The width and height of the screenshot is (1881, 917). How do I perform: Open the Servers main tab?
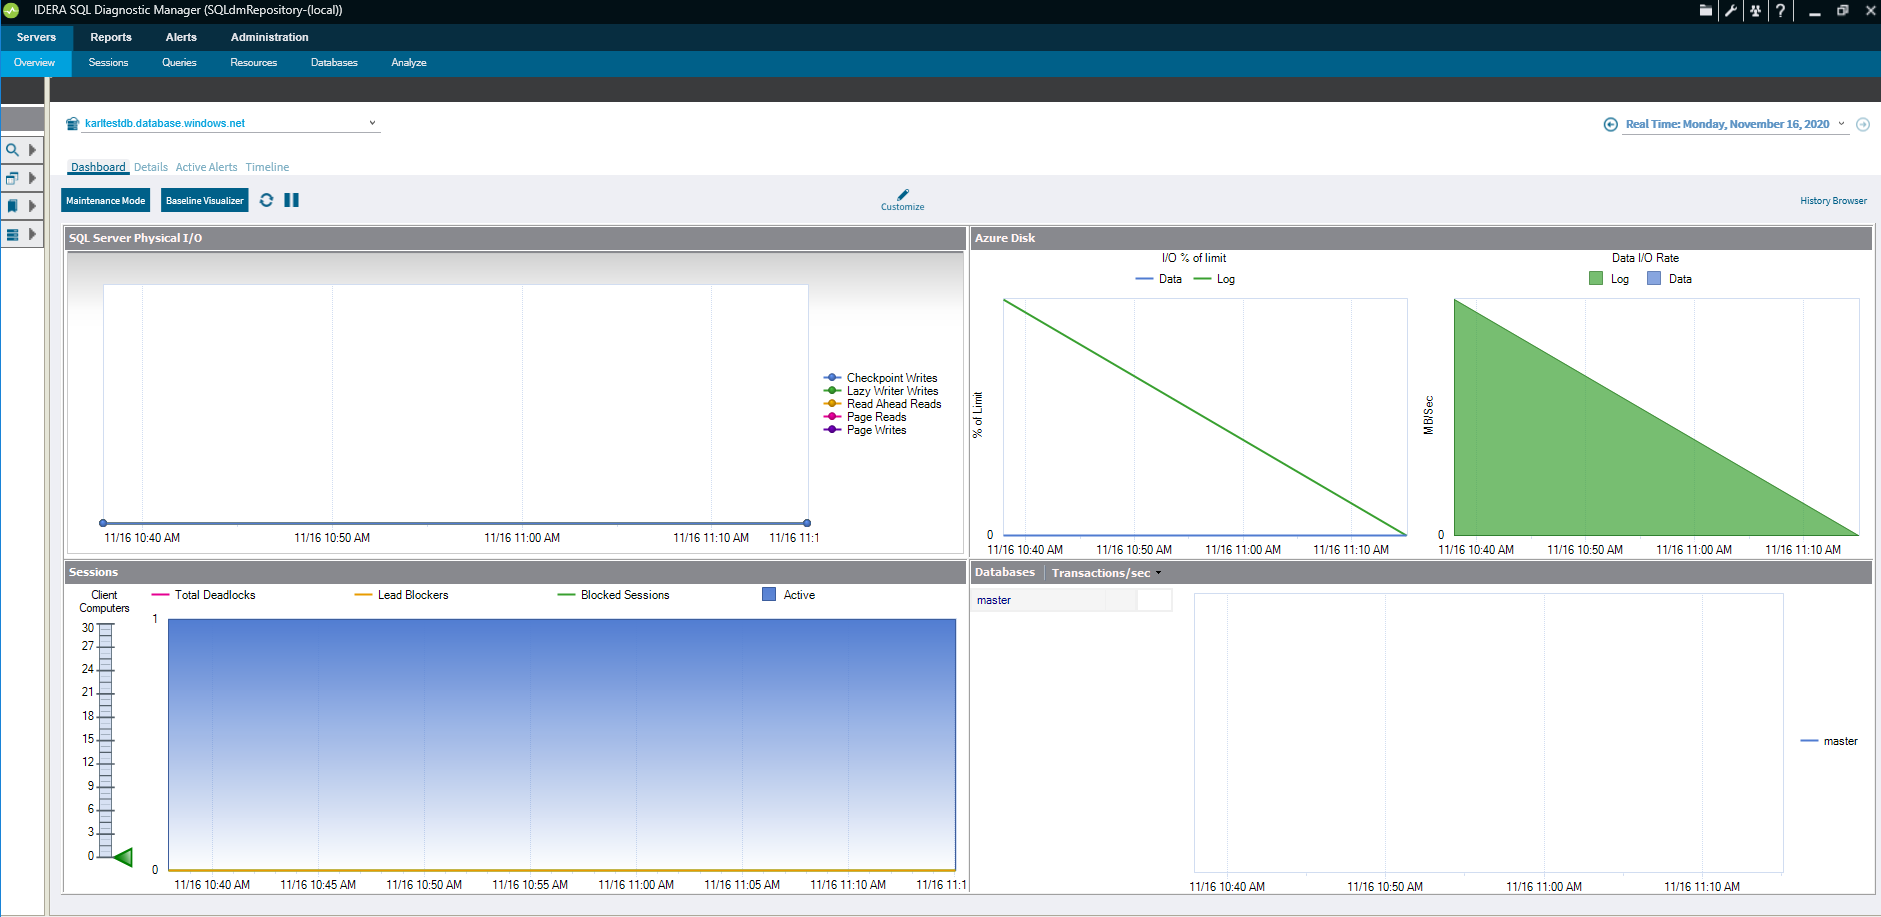36,37
